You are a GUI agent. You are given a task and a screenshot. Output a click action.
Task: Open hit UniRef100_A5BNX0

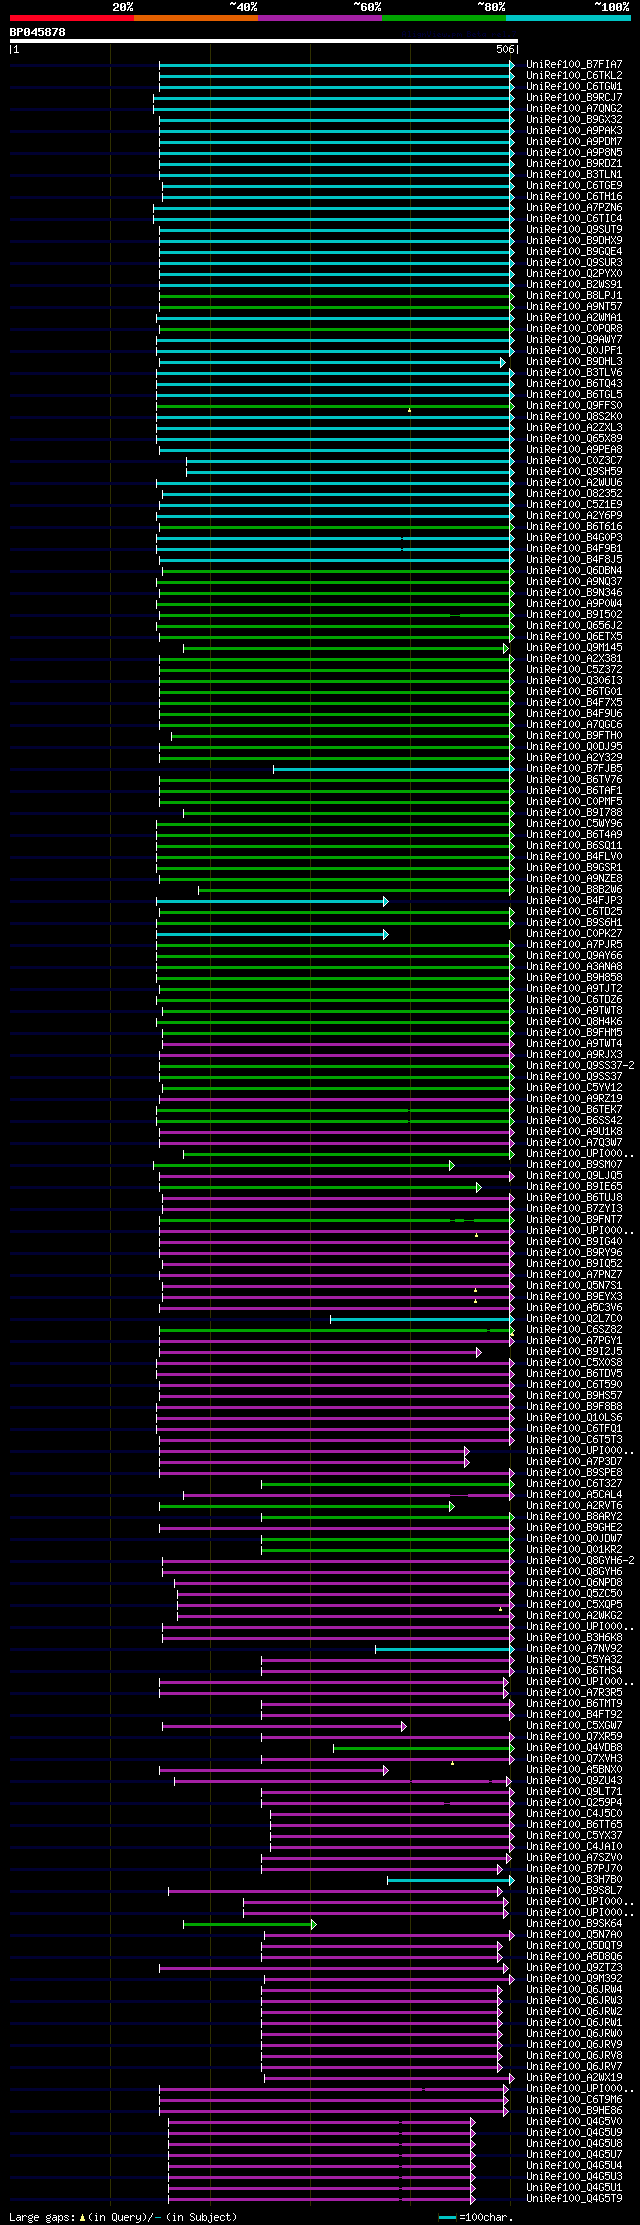[574, 1770]
